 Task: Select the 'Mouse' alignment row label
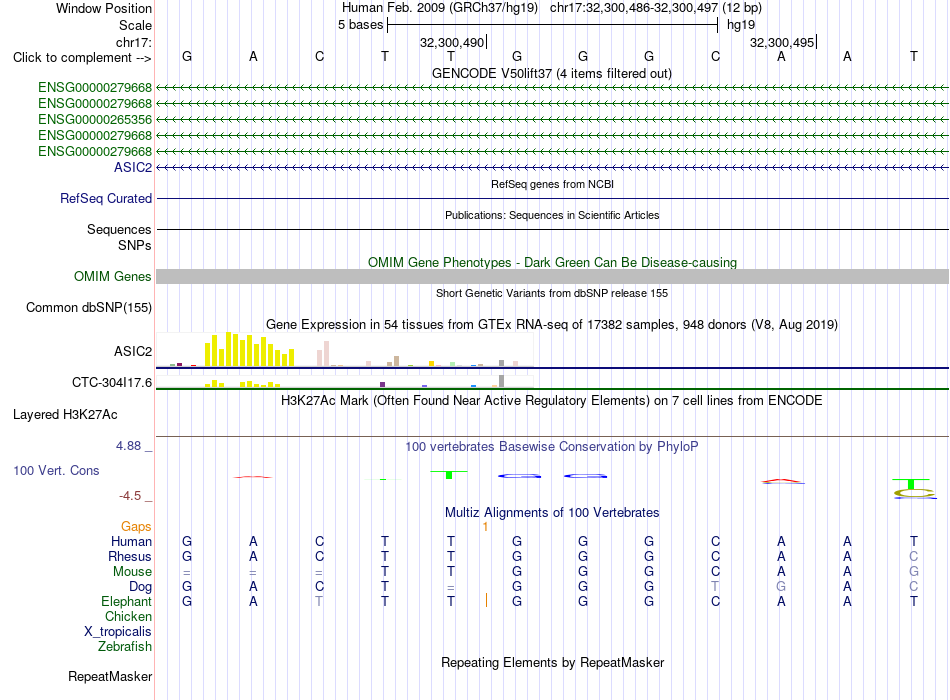point(132,572)
